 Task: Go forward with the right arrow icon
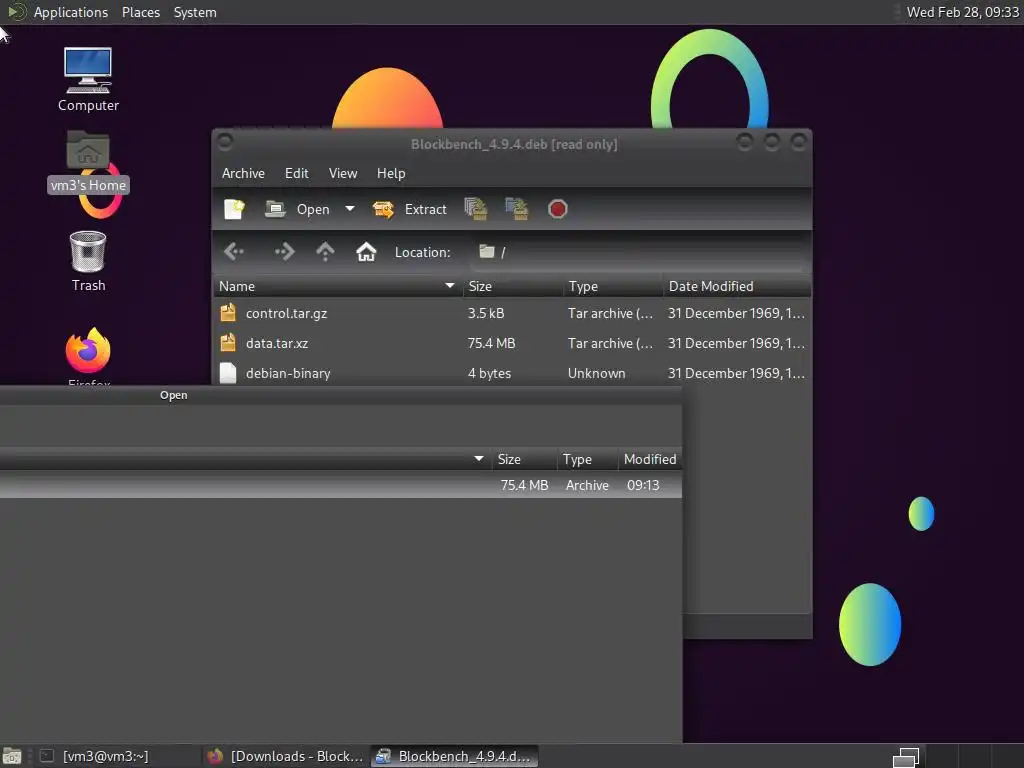coord(285,251)
